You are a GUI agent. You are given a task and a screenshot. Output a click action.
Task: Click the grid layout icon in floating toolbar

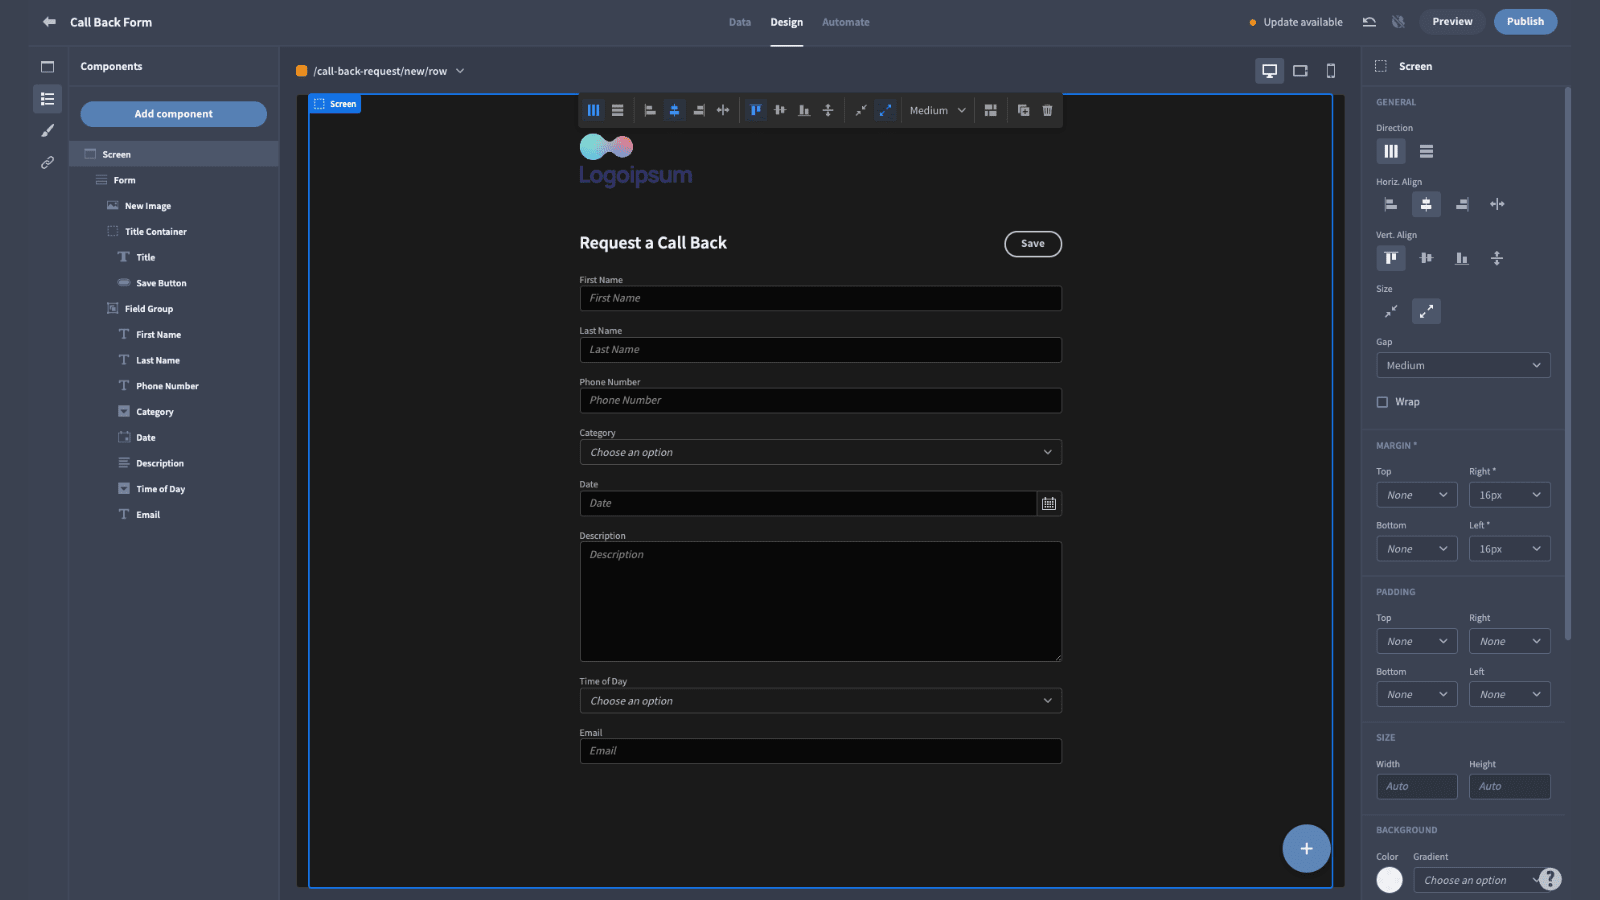990,110
